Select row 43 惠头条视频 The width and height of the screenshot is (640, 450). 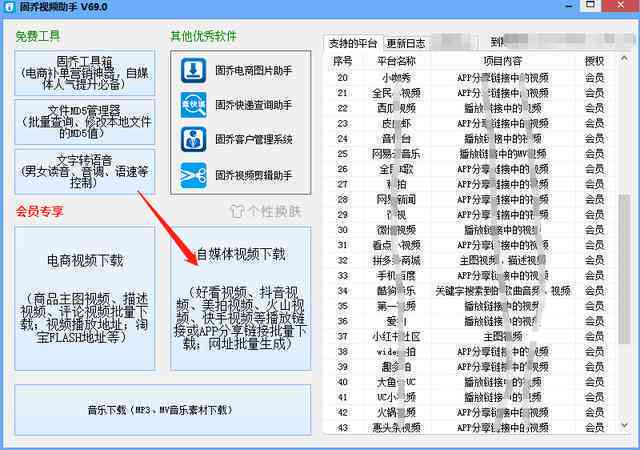[x=469, y=428]
